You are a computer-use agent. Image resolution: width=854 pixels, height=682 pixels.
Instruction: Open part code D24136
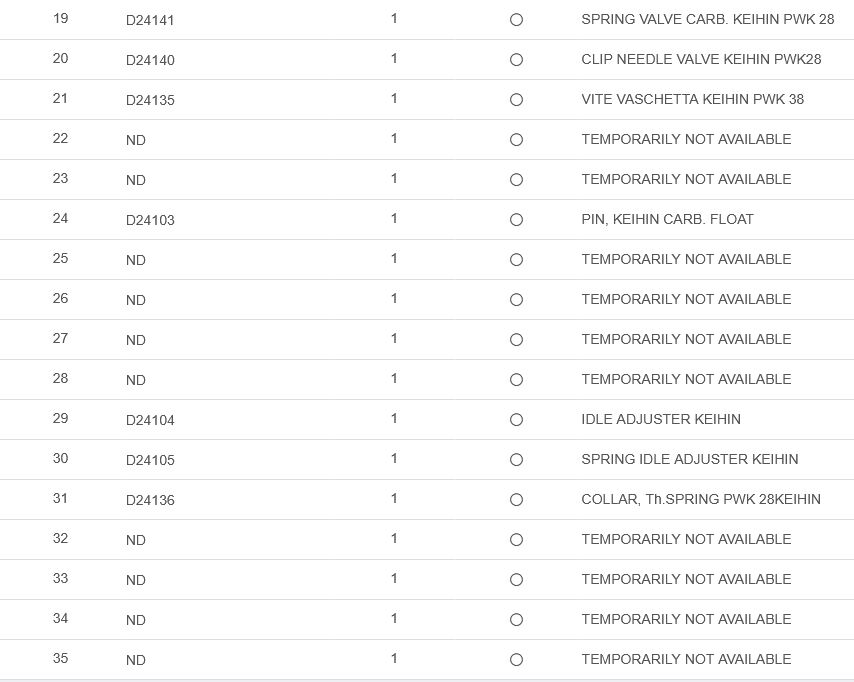pos(150,500)
